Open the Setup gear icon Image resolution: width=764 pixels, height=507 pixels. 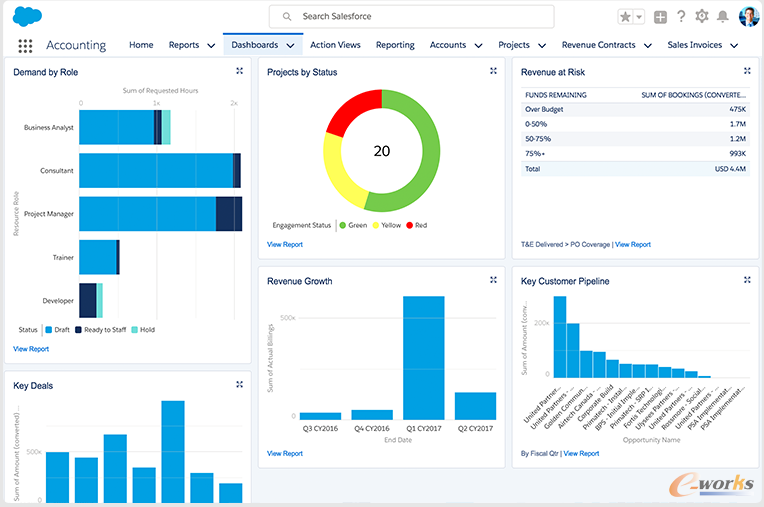pos(702,17)
